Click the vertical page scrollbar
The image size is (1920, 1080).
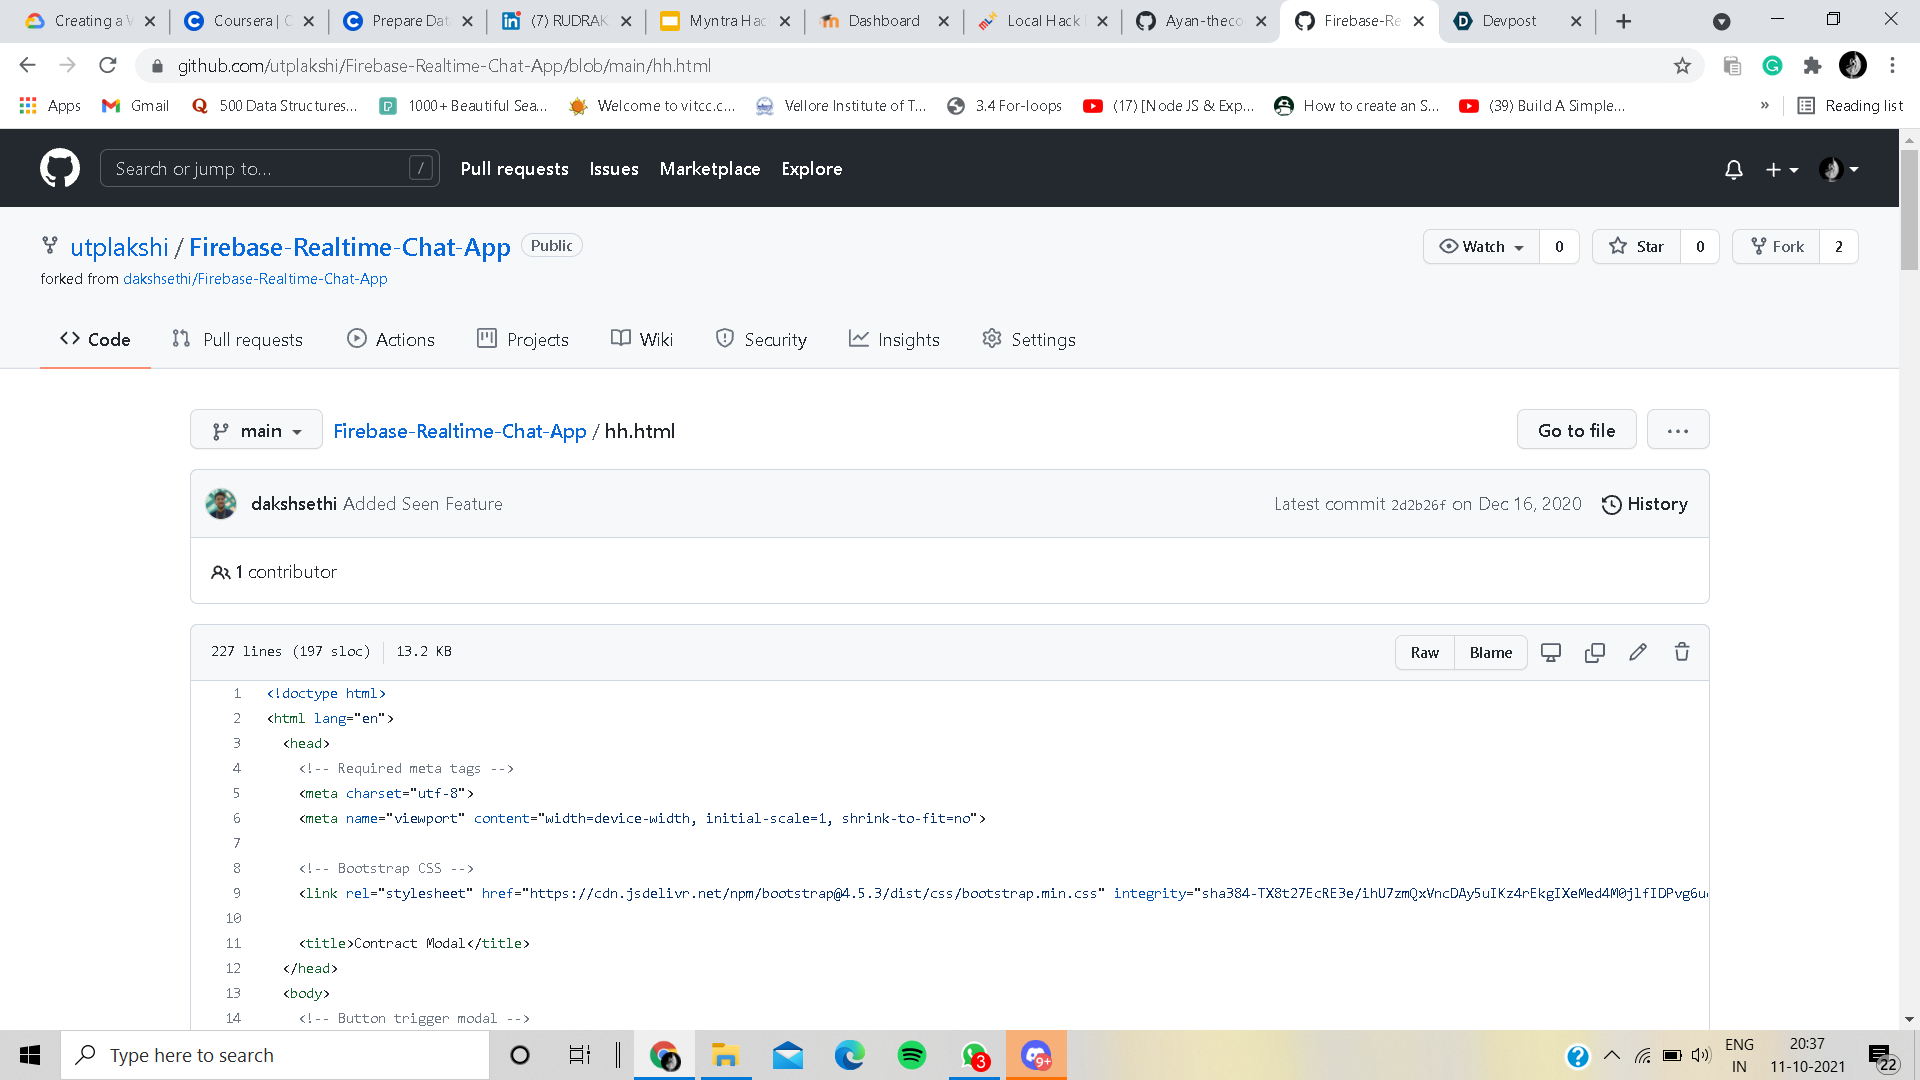pos(1909,210)
